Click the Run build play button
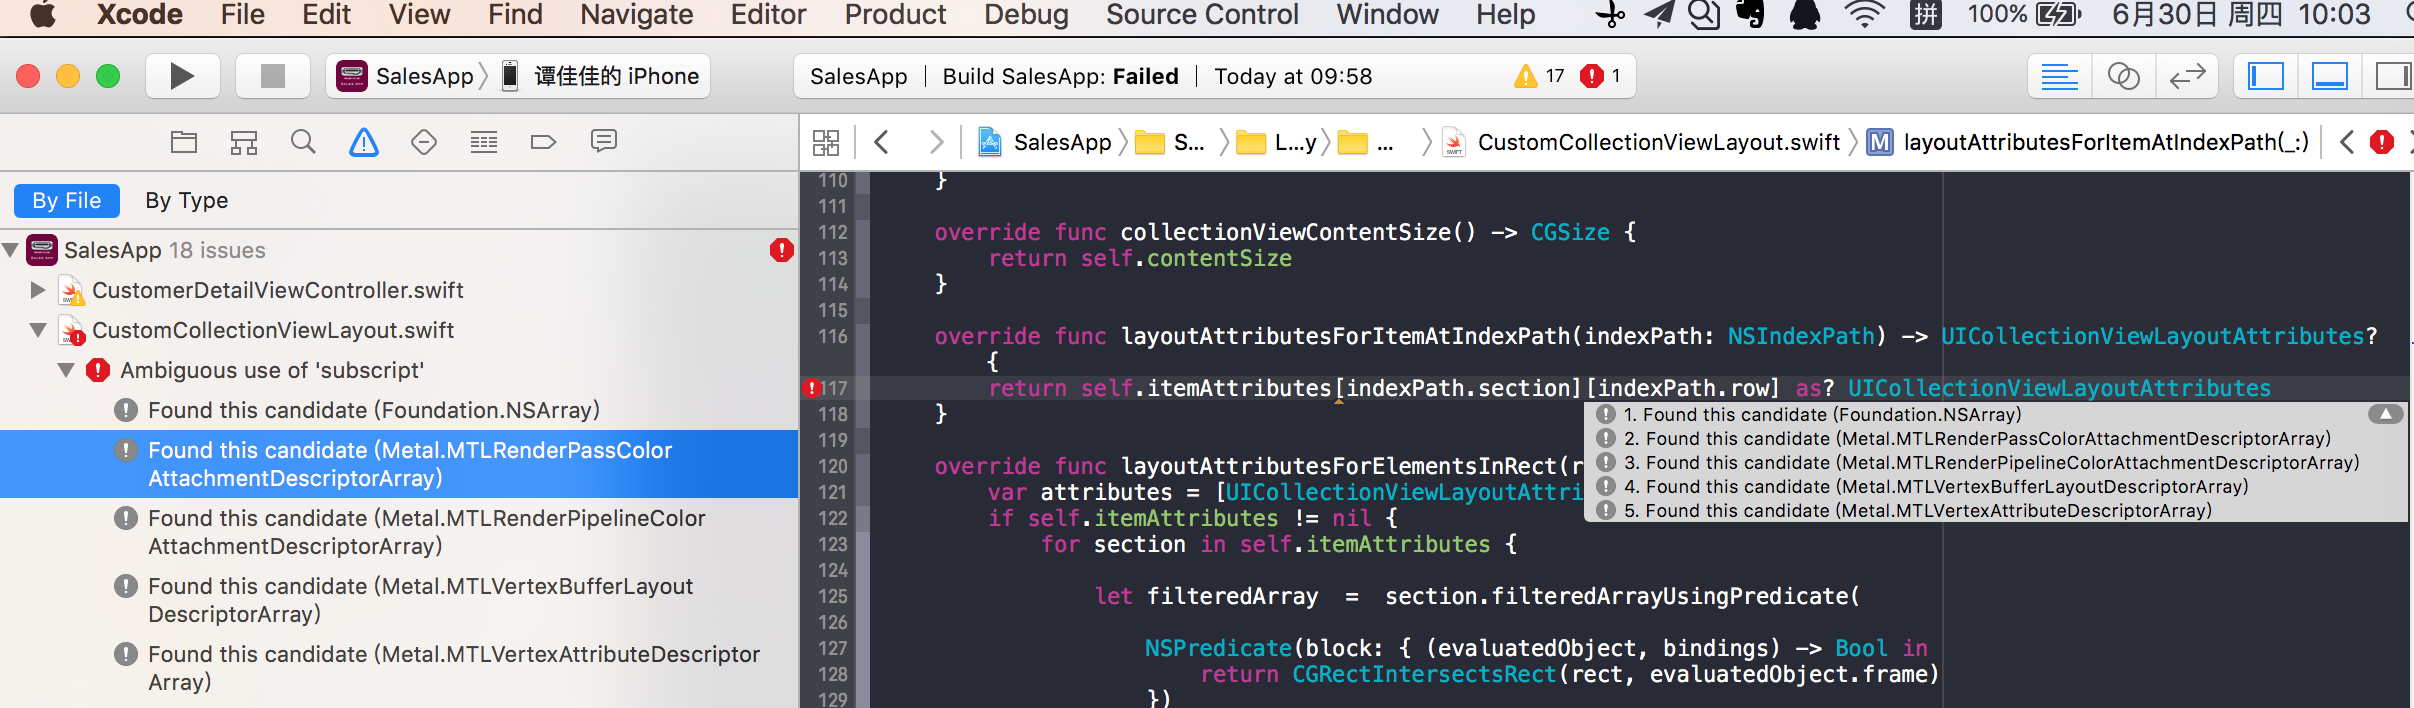2414x708 pixels. point(182,76)
